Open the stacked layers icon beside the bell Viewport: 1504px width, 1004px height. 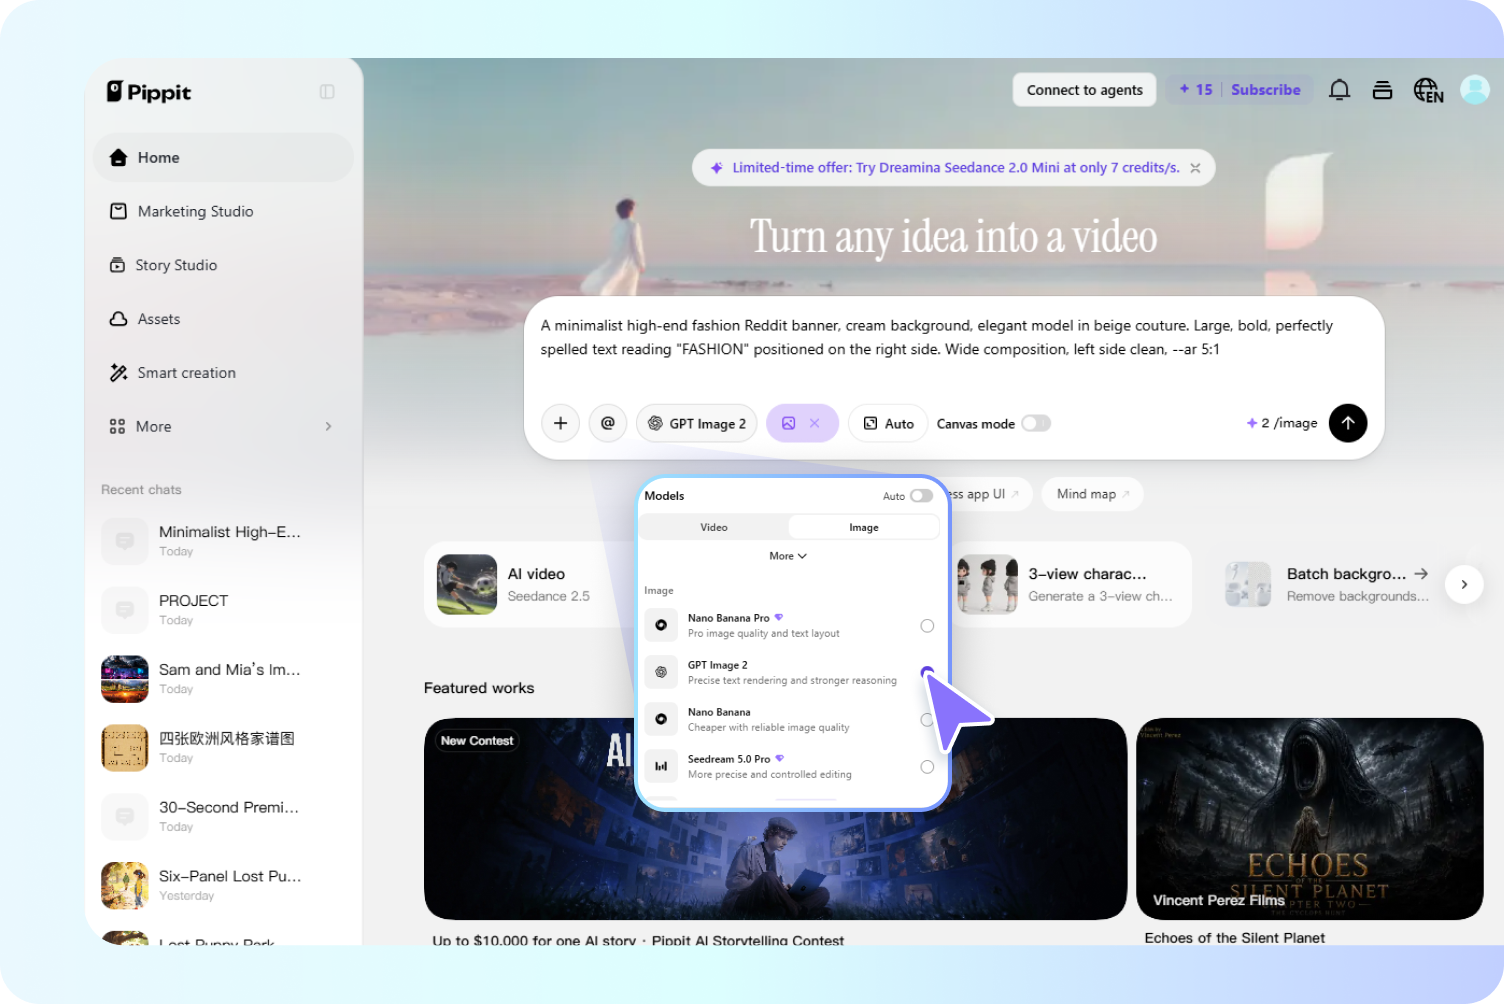[1382, 90]
